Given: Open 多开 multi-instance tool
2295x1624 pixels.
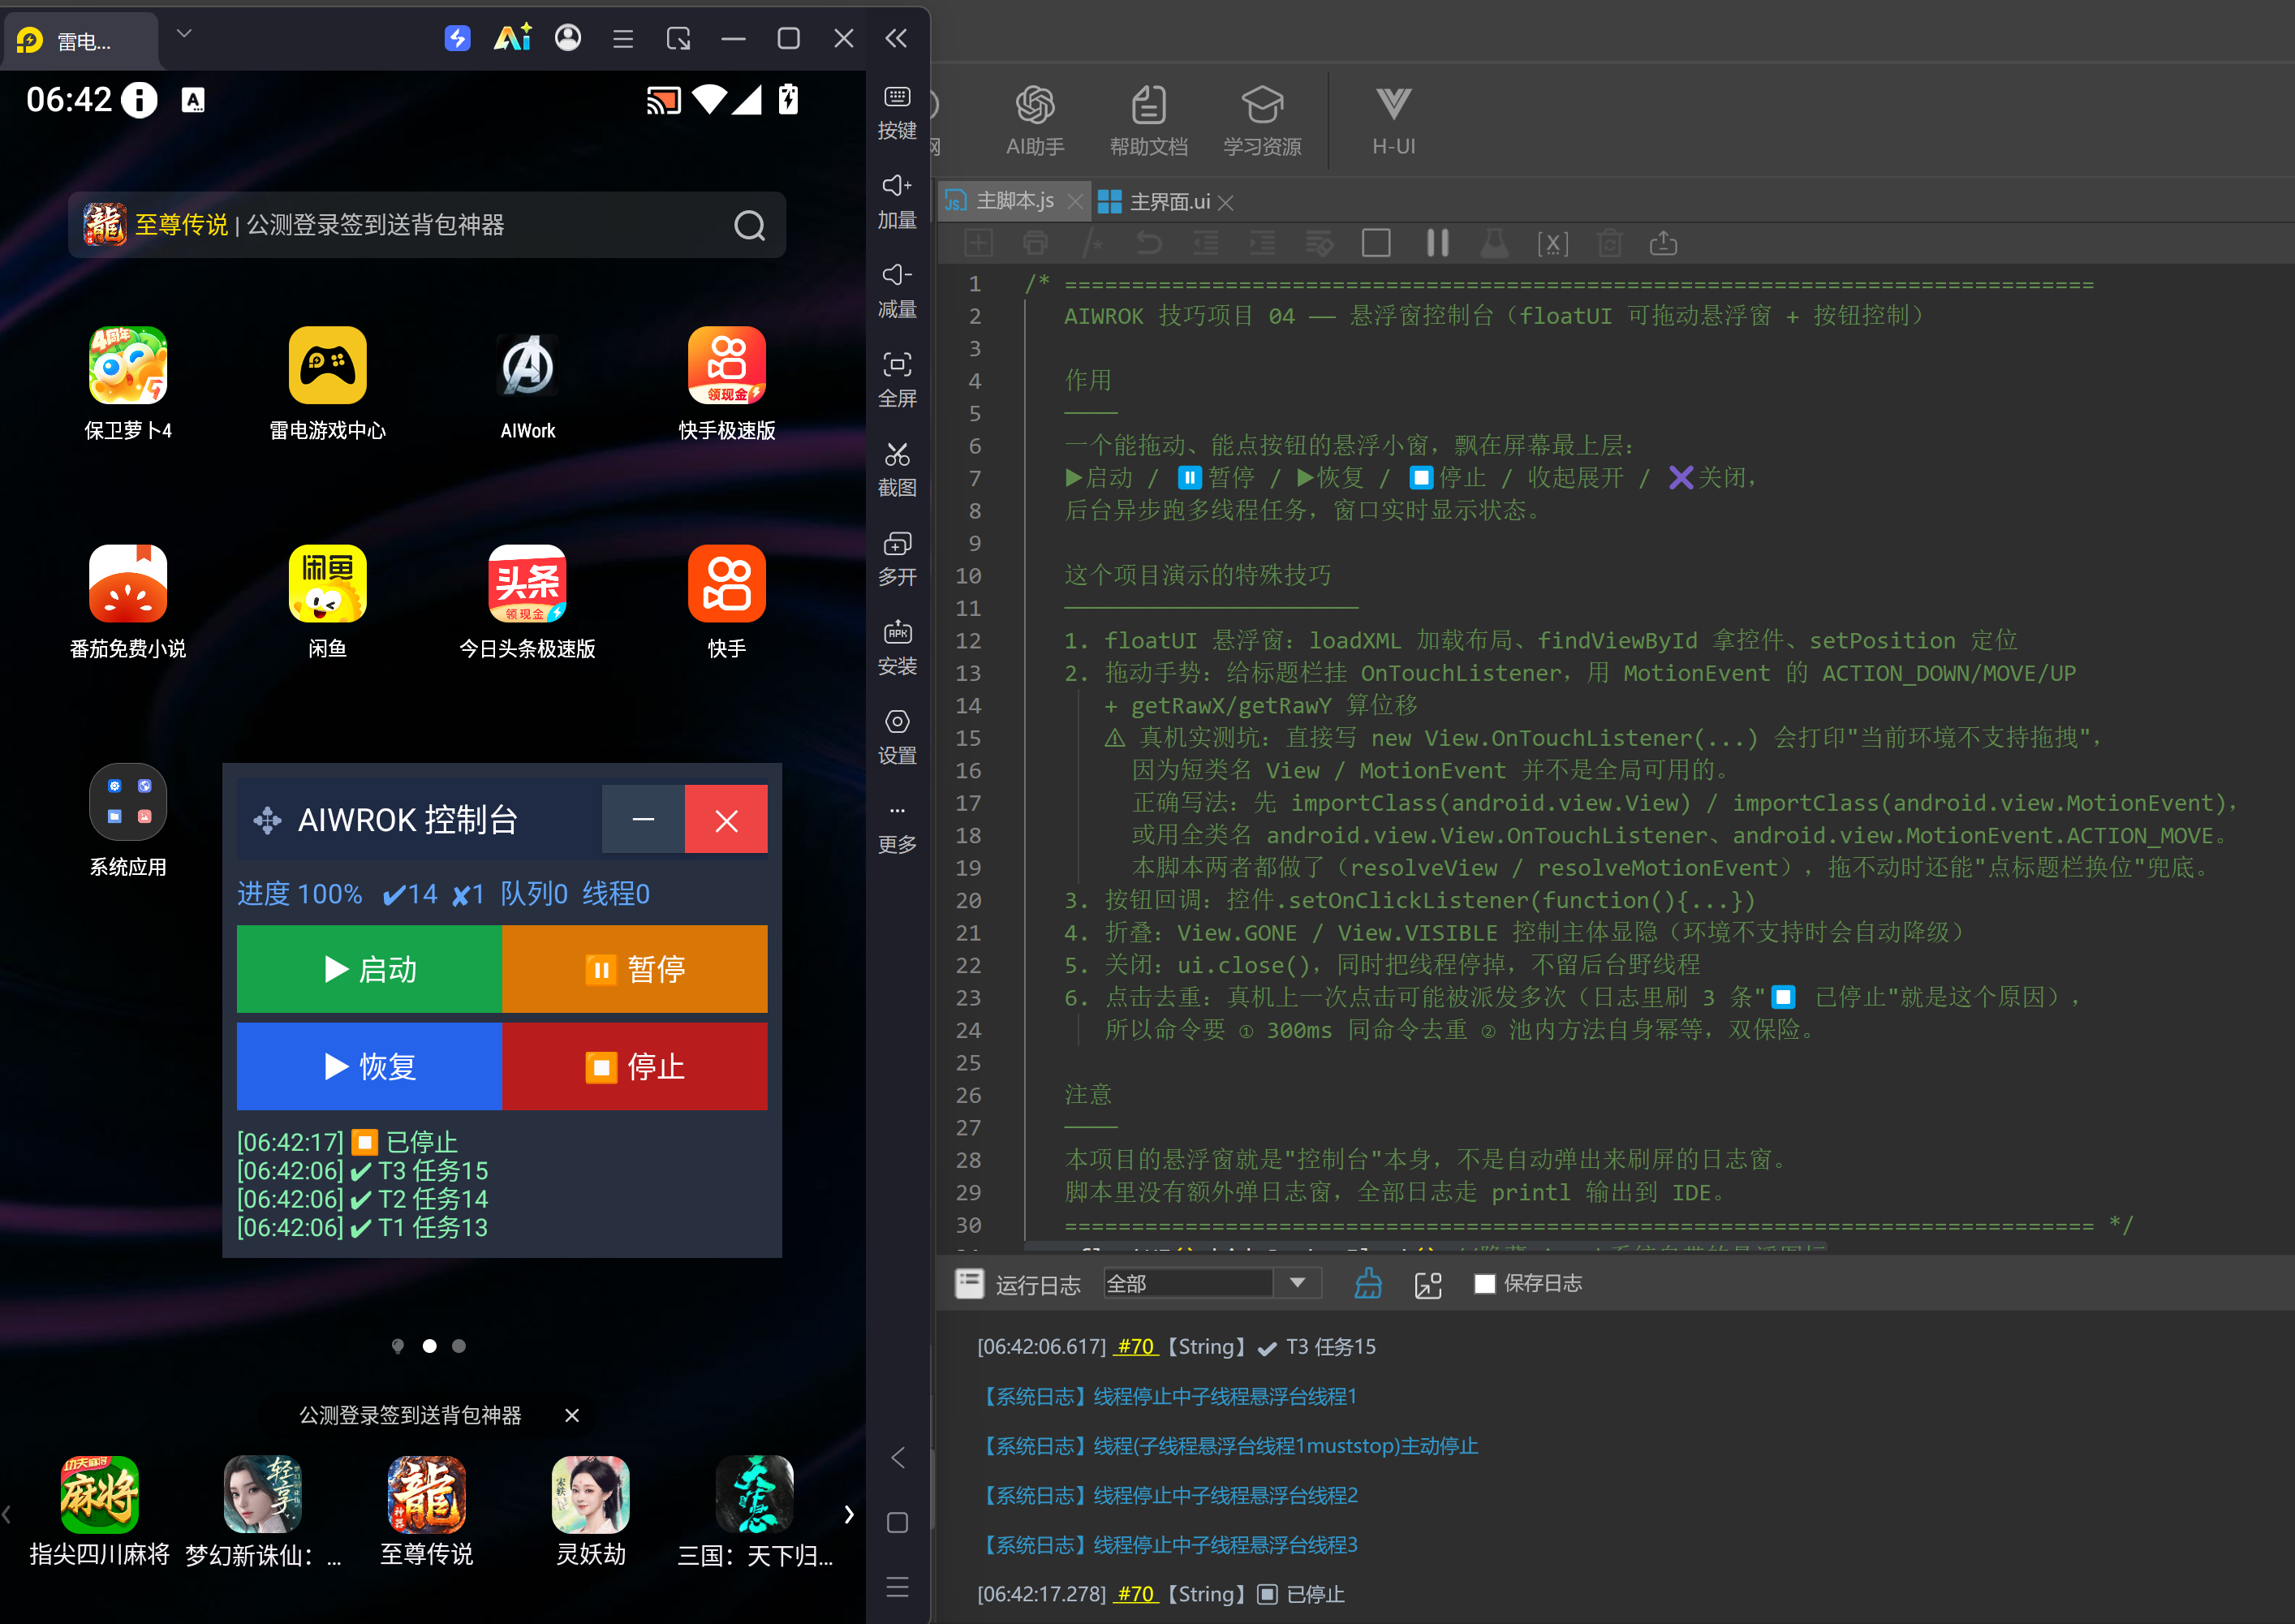Looking at the screenshot, I should [897, 558].
